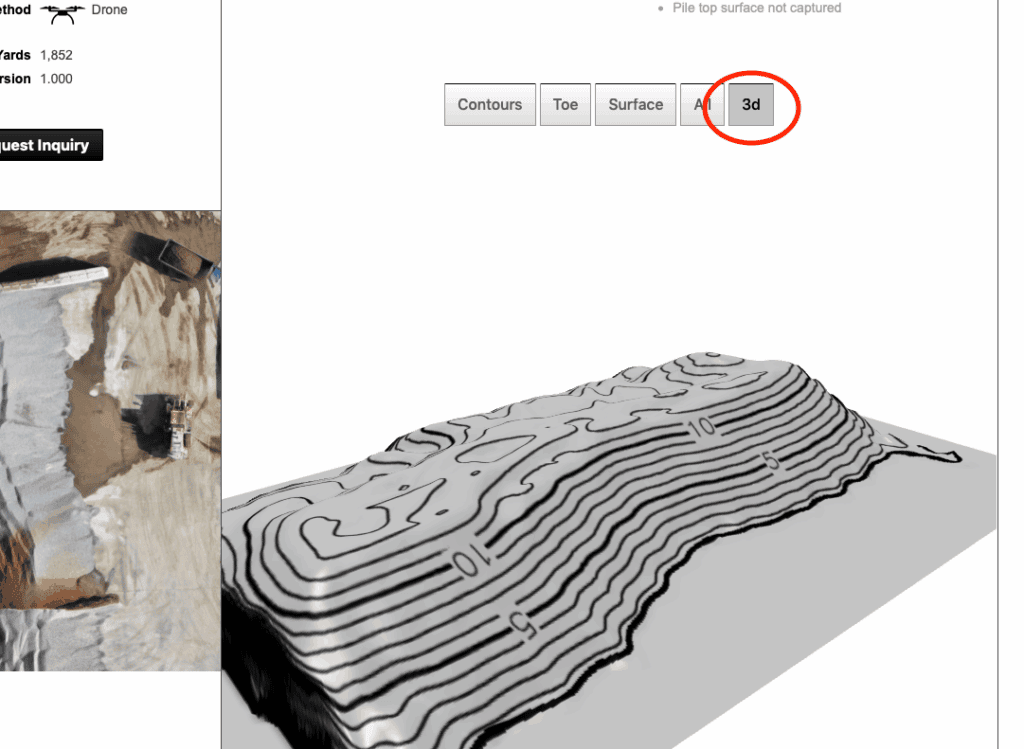Show the Surface view
1024x749 pixels.
(635, 104)
